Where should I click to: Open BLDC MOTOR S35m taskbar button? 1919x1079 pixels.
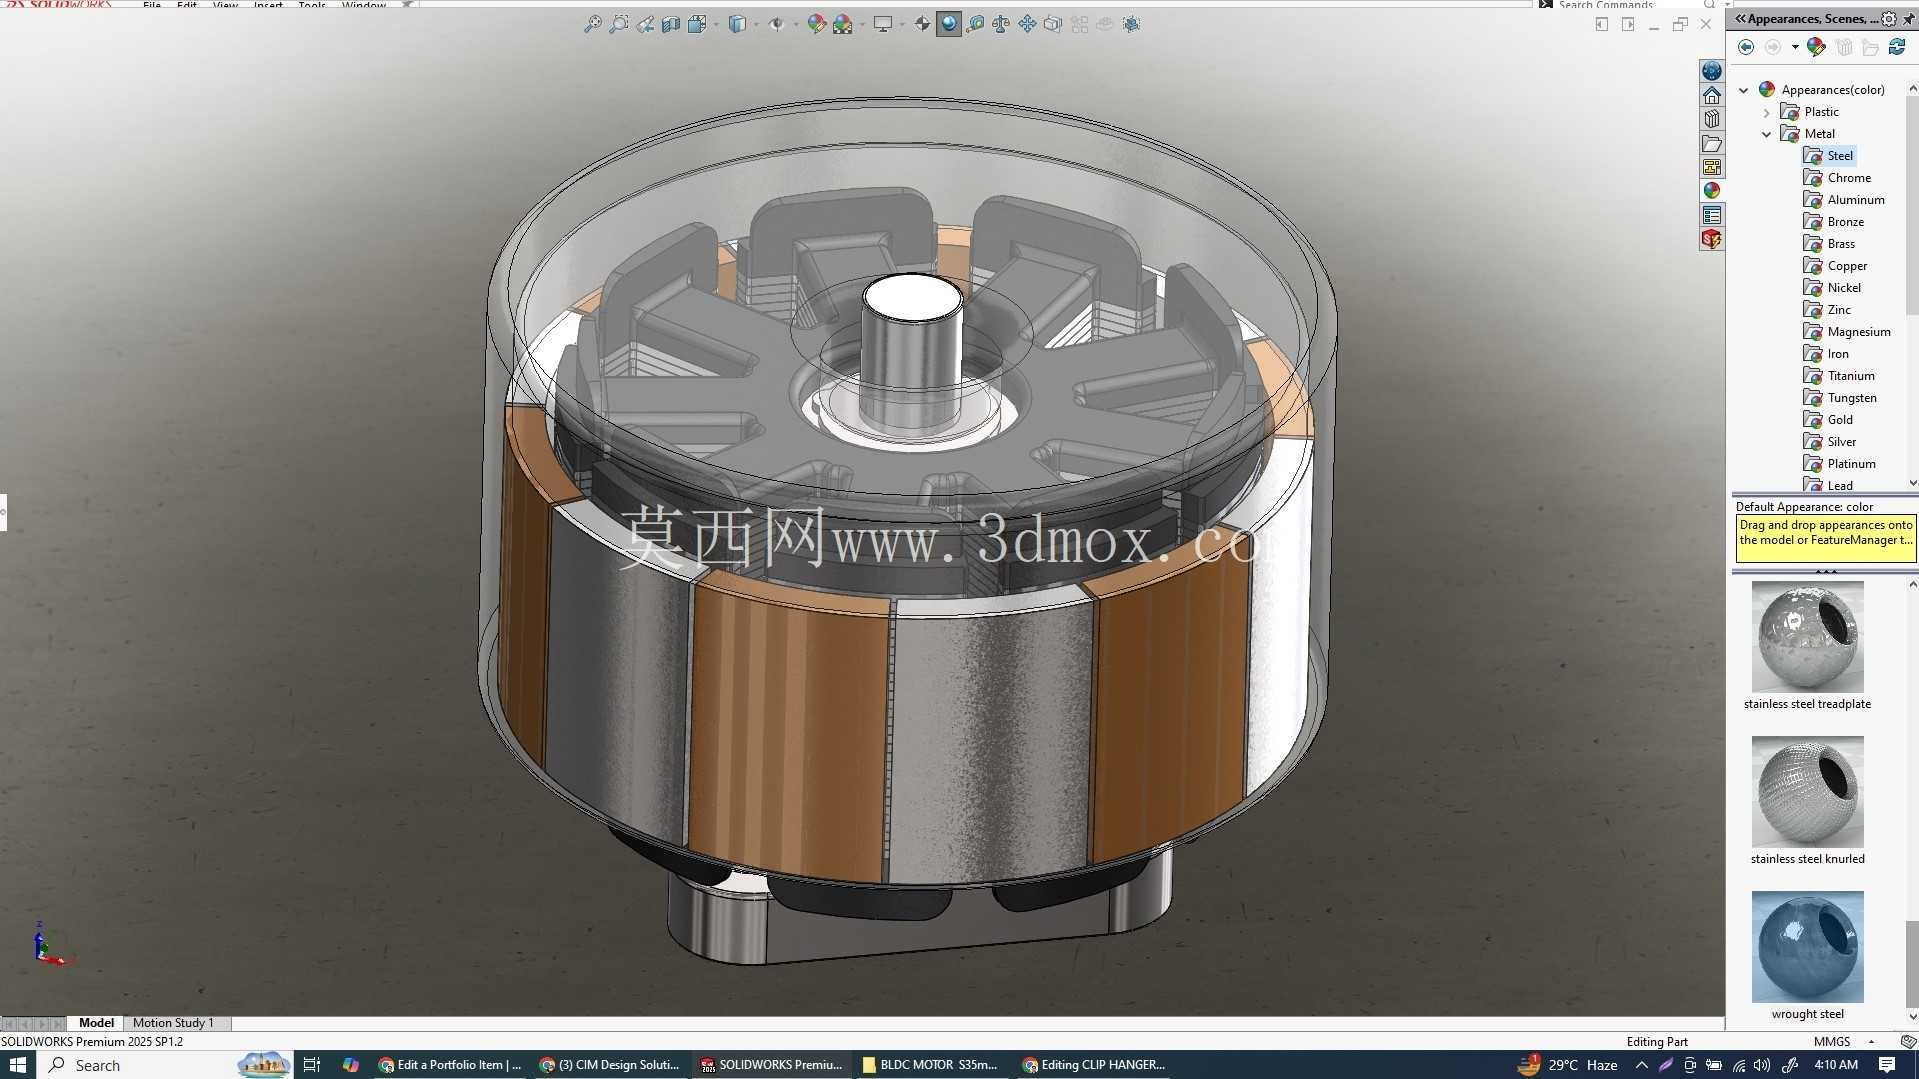(931, 1065)
